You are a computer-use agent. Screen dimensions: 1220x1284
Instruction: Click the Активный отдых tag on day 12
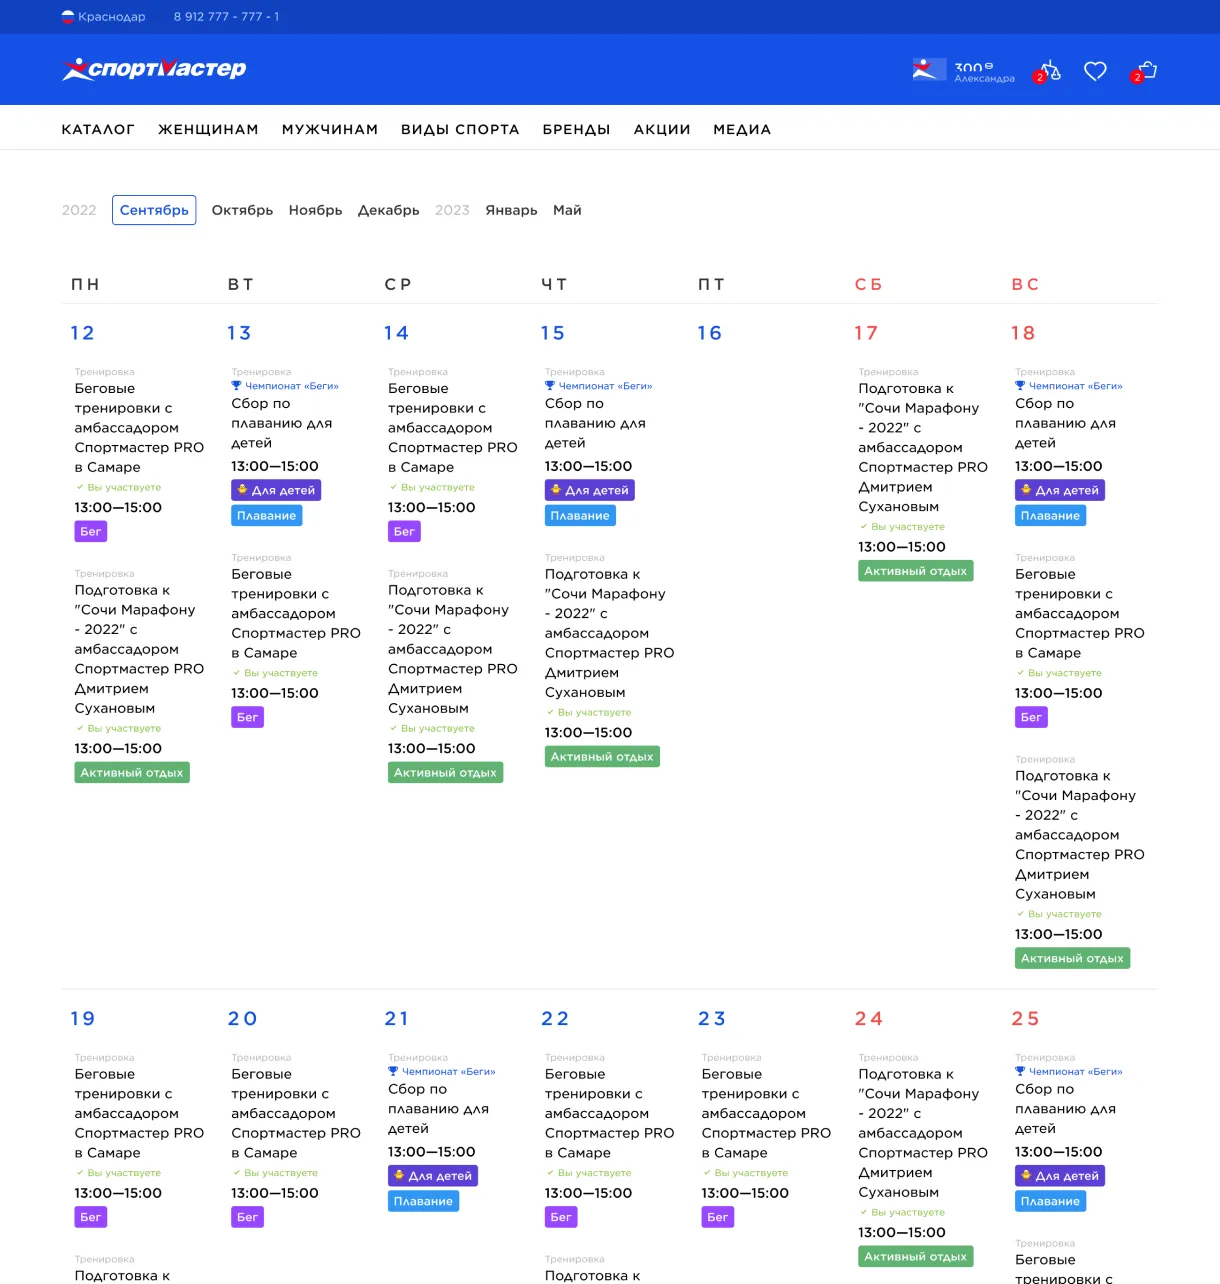click(132, 772)
